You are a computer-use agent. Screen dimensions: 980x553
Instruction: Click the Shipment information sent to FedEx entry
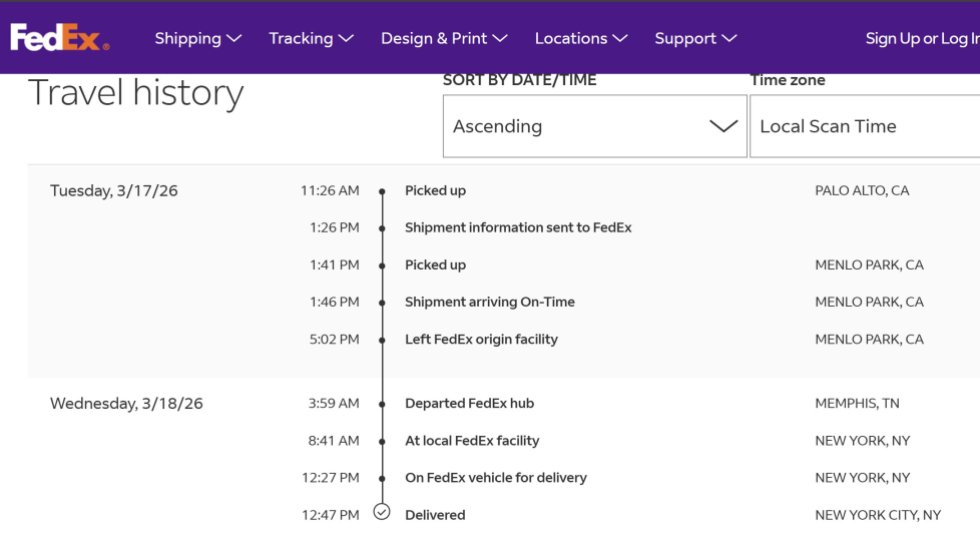click(x=518, y=228)
